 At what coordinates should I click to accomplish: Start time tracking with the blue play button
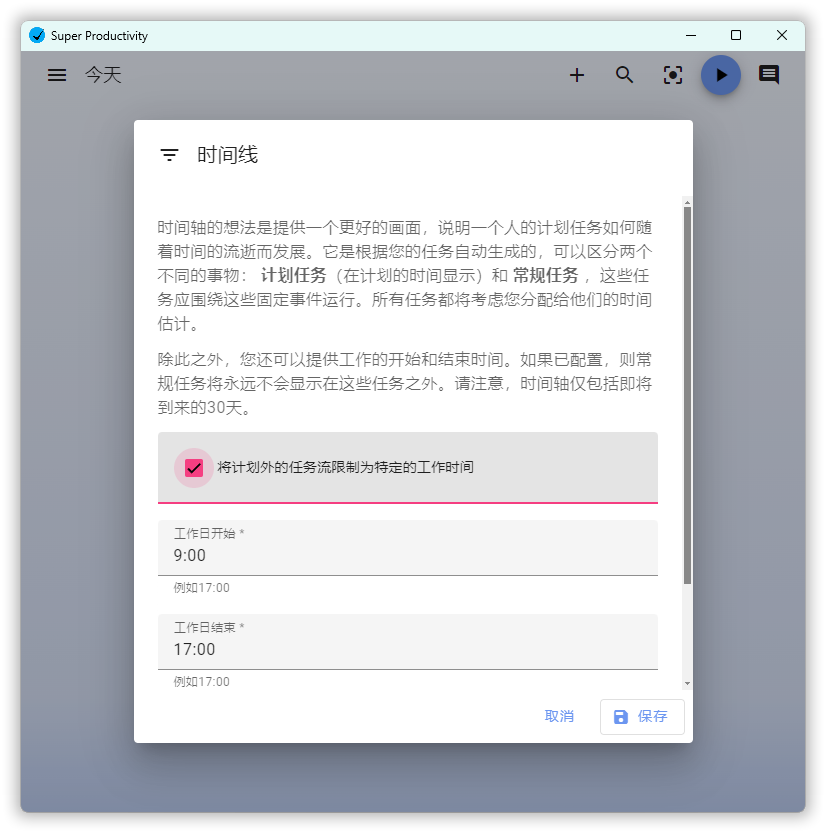click(721, 75)
